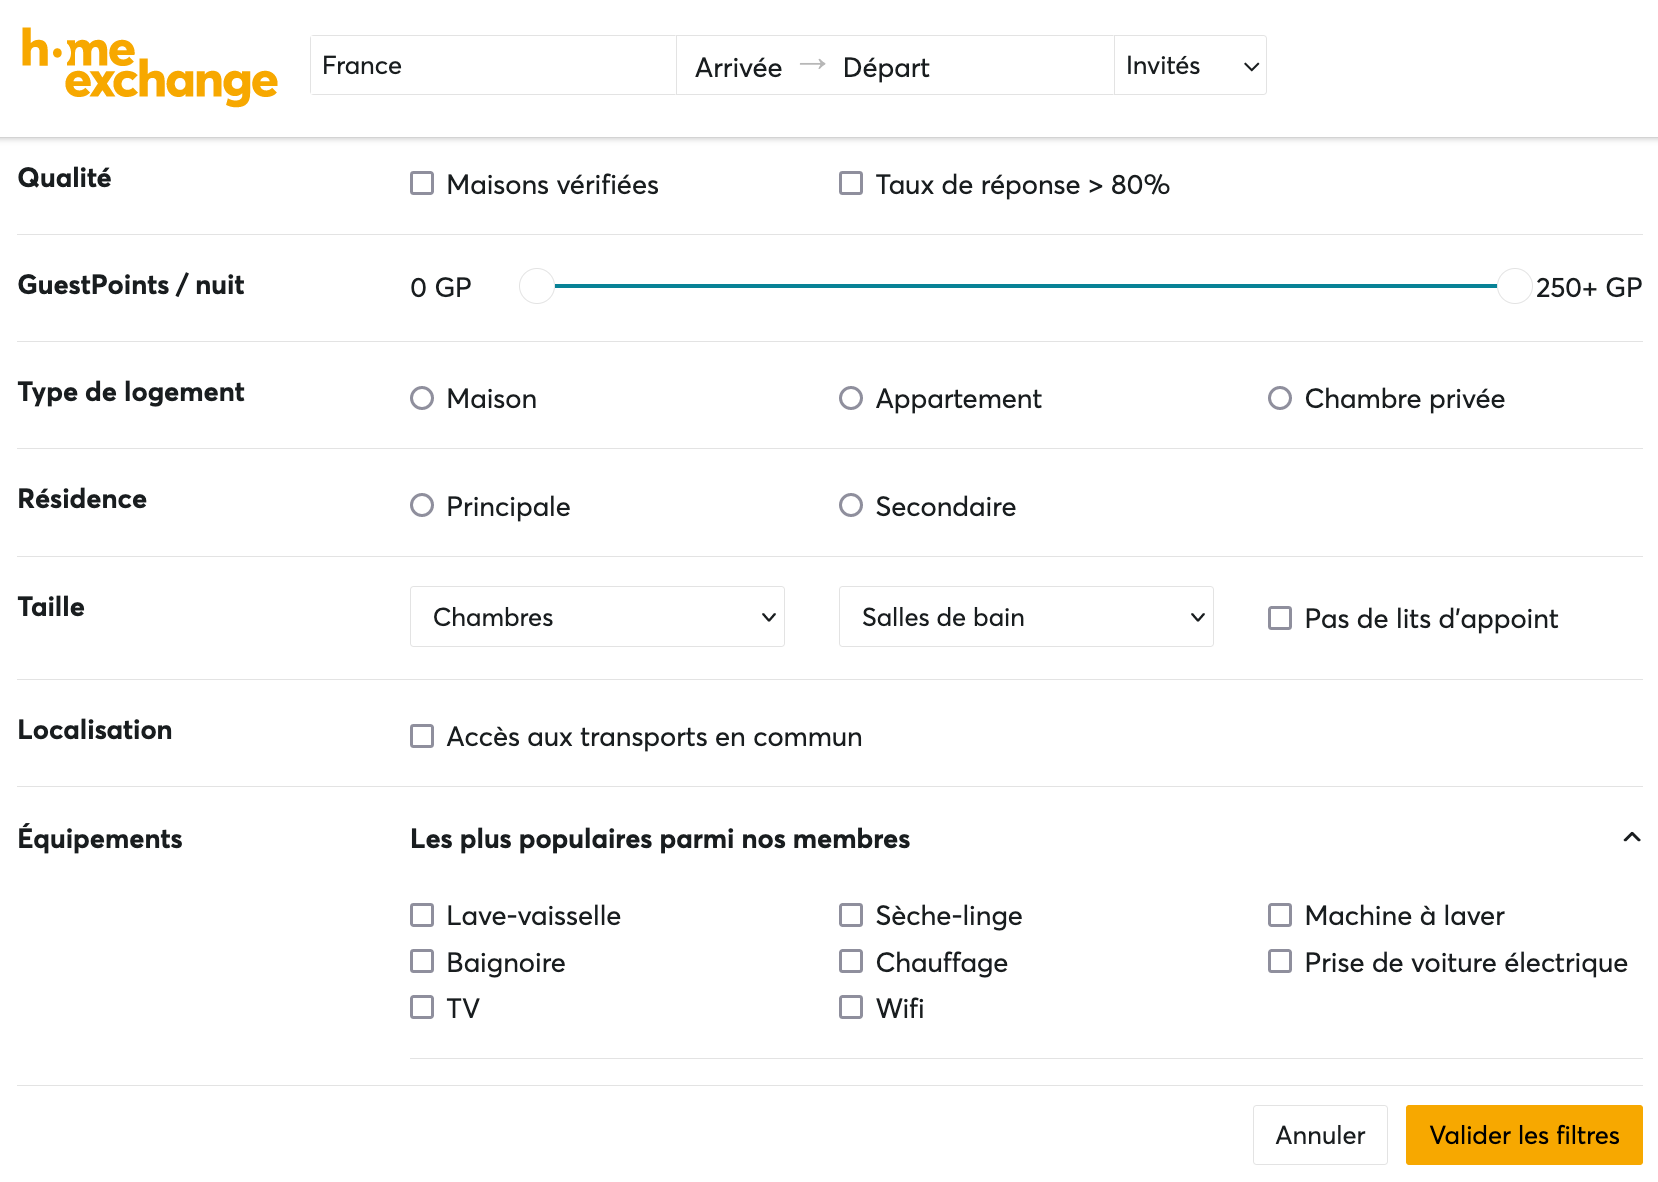Choose Appartement as housing type
Viewport: 1658px width, 1182px height.
(x=851, y=399)
